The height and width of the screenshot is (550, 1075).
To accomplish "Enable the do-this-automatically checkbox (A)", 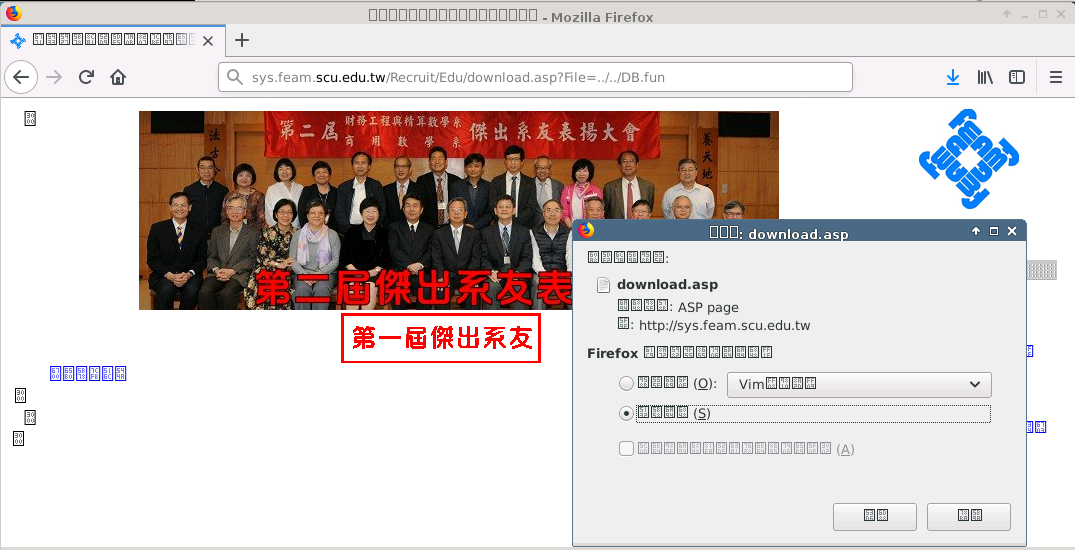I will pyautogui.click(x=626, y=449).
